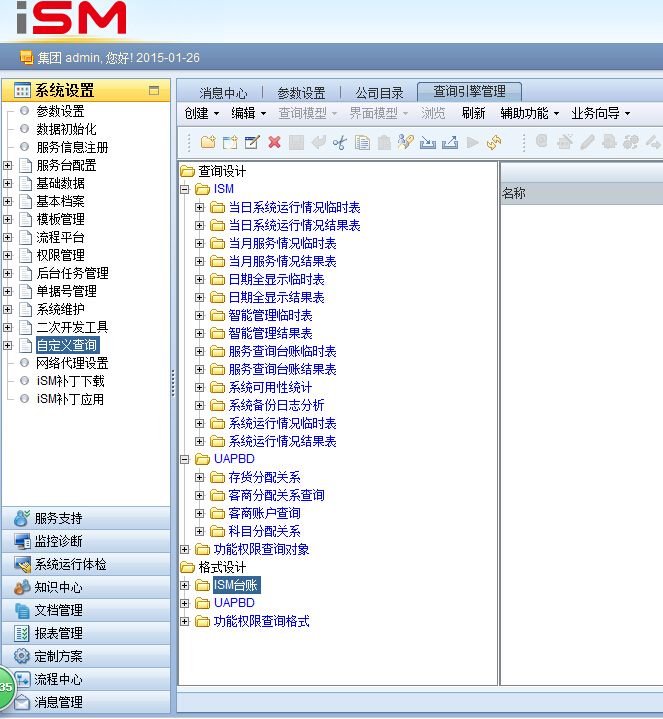Screen dimensions: 663x719
Task: Click the red X delete icon
Action: [274, 142]
